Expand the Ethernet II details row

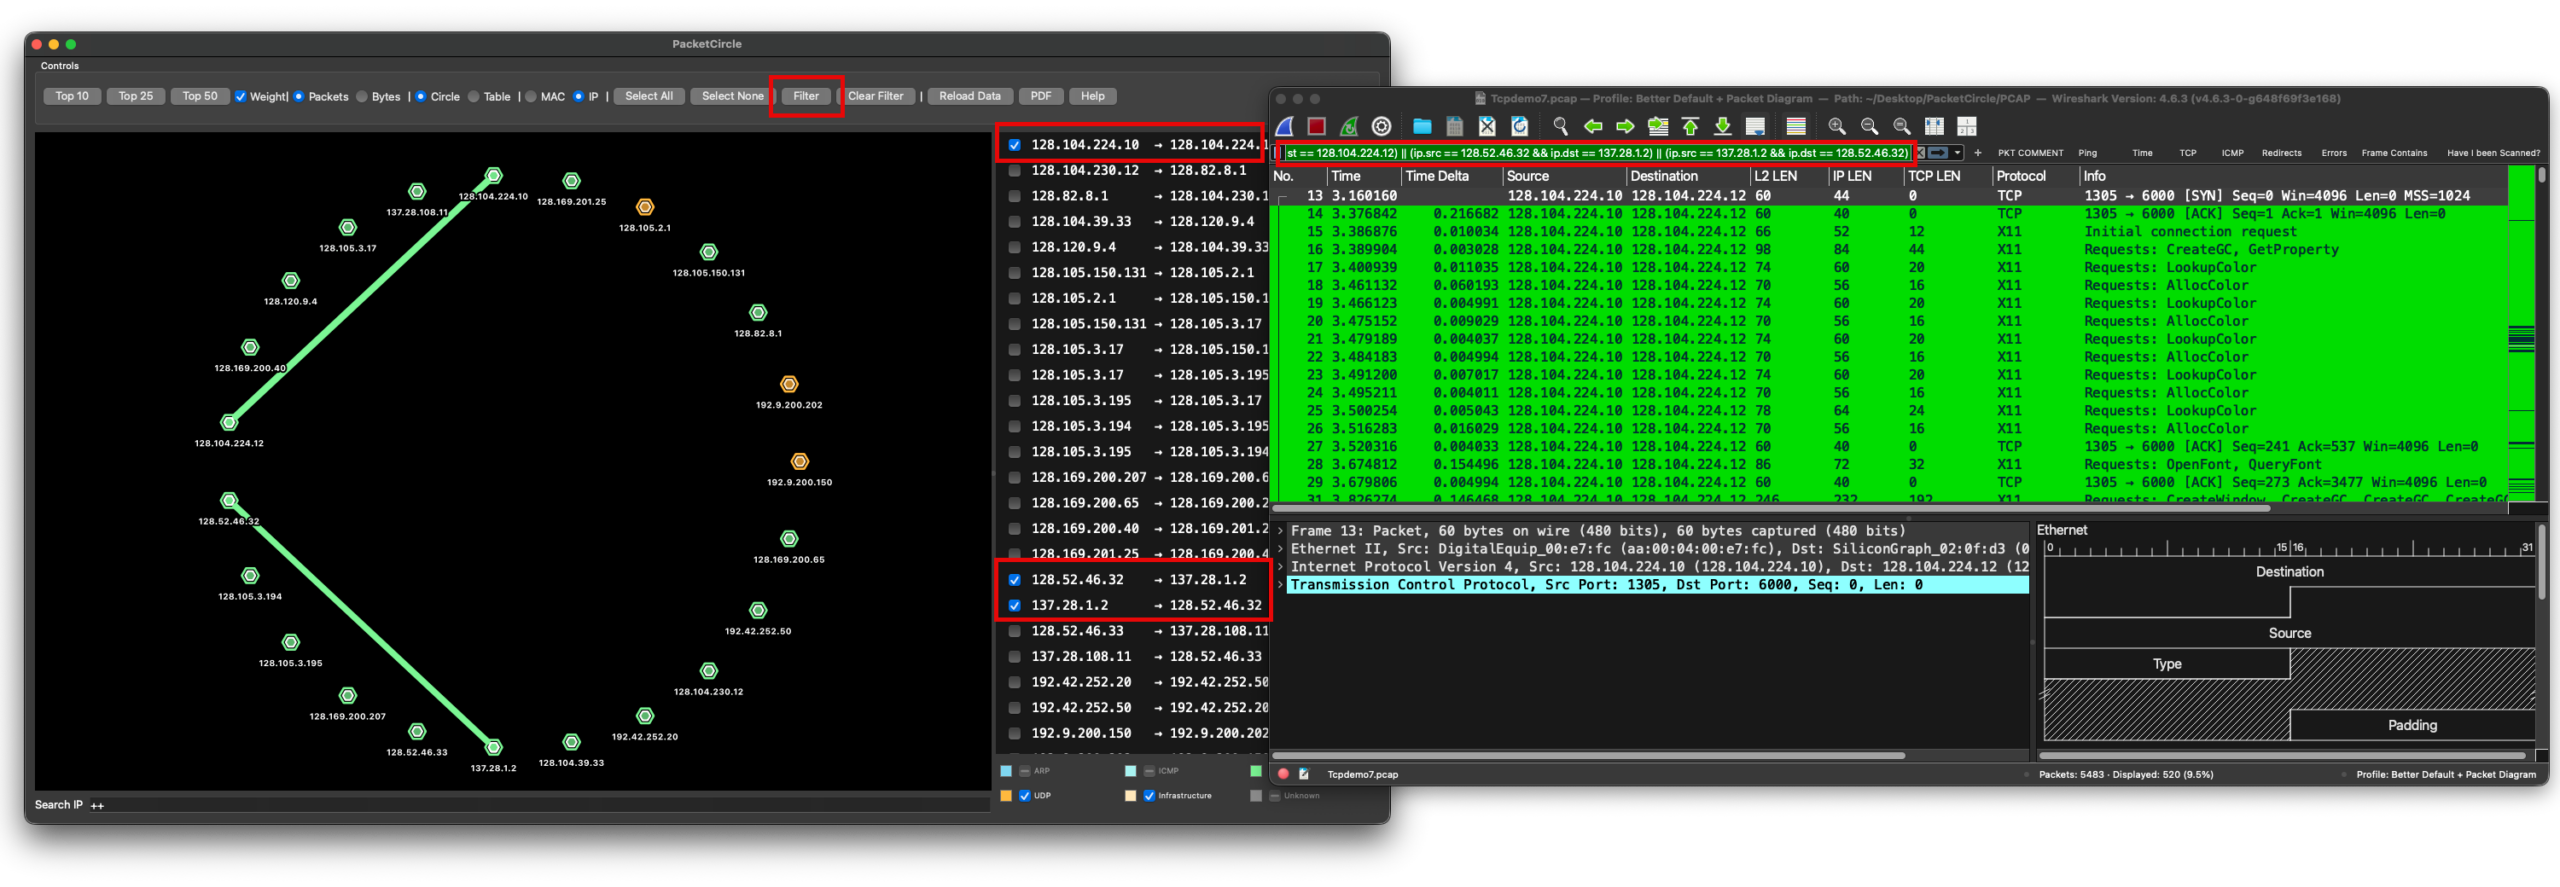pos(1280,549)
